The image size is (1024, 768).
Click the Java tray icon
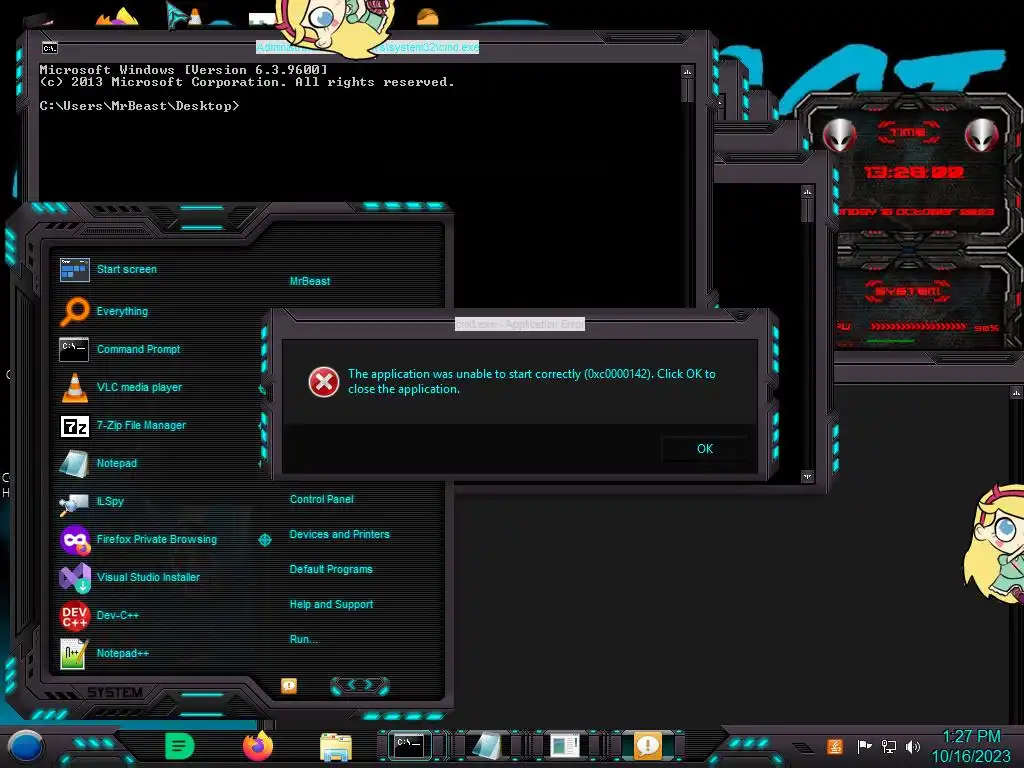point(834,746)
